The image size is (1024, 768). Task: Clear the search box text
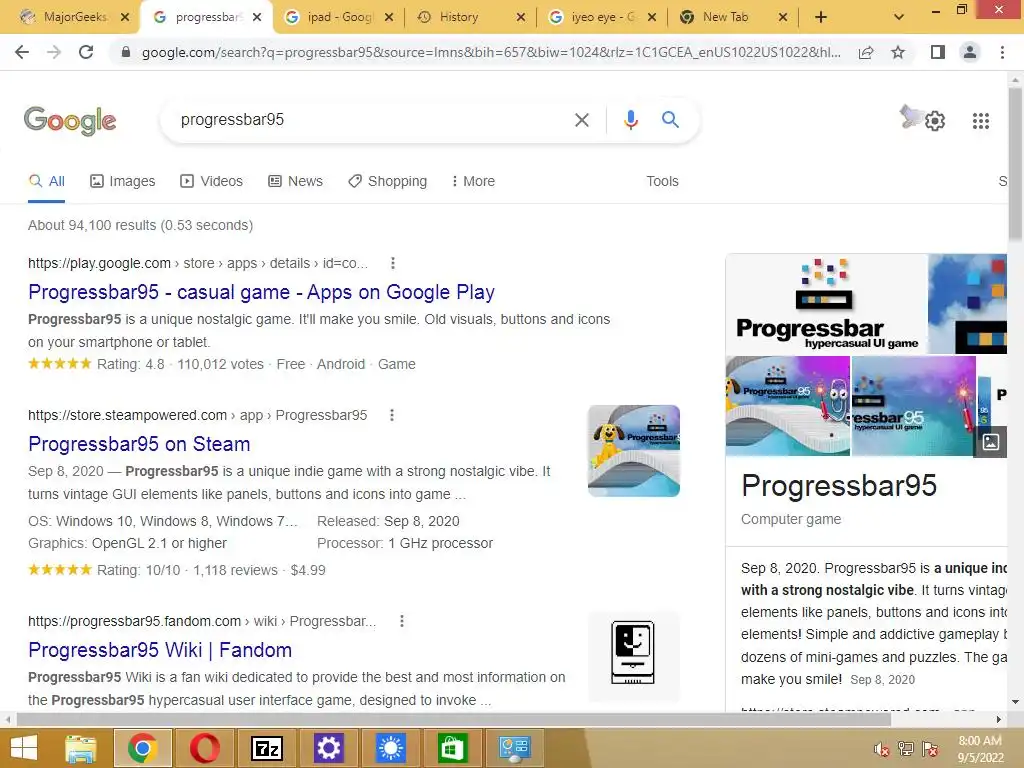click(582, 120)
